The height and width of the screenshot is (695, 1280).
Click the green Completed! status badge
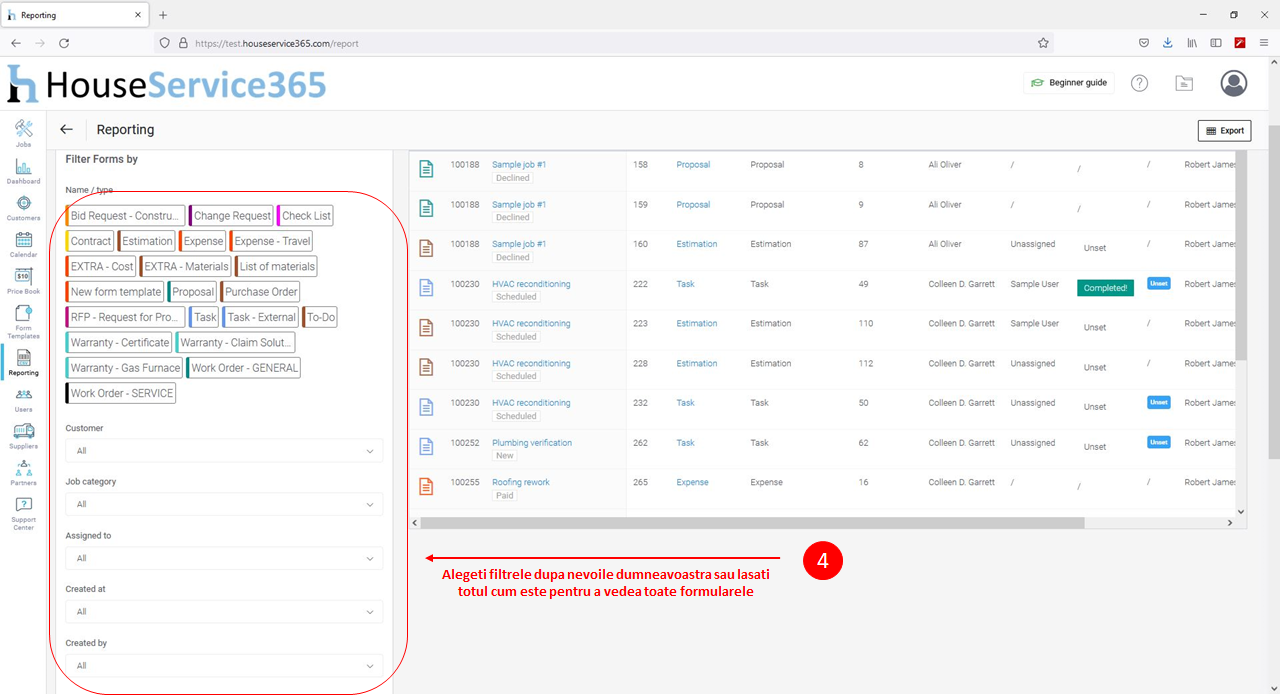(1105, 288)
